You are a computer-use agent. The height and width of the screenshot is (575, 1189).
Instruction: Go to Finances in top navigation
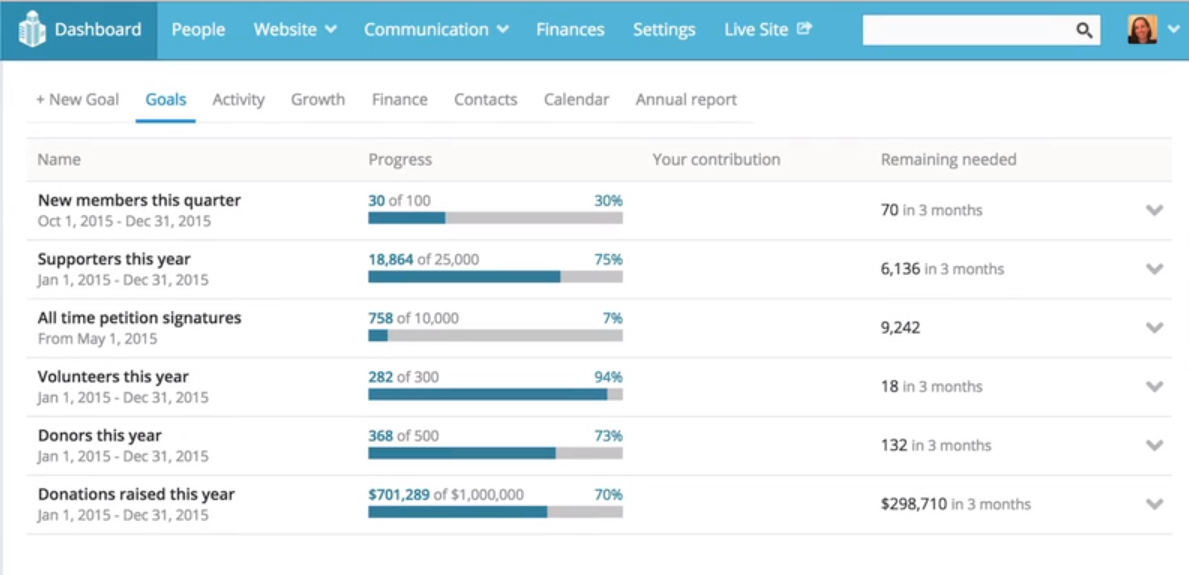pyautogui.click(x=570, y=30)
